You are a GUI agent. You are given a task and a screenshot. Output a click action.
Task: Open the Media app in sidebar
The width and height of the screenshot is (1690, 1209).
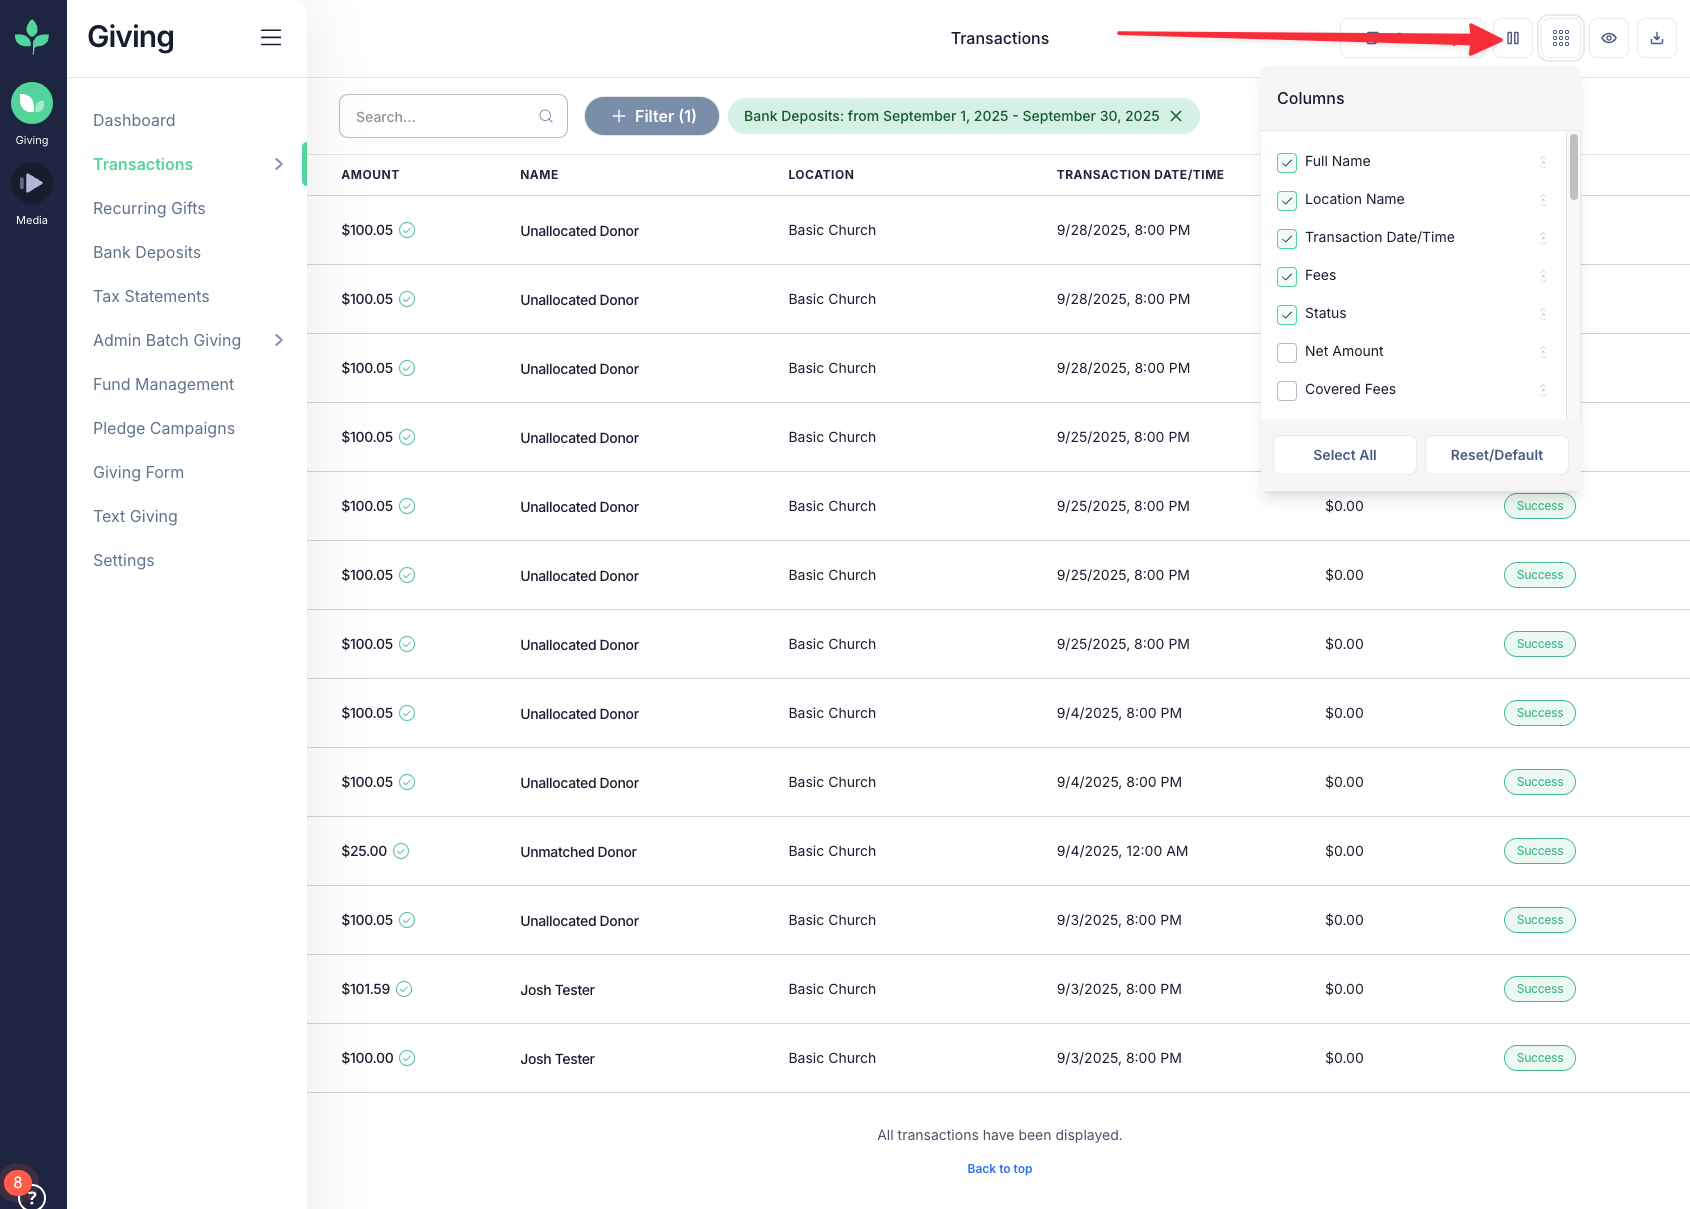point(32,184)
